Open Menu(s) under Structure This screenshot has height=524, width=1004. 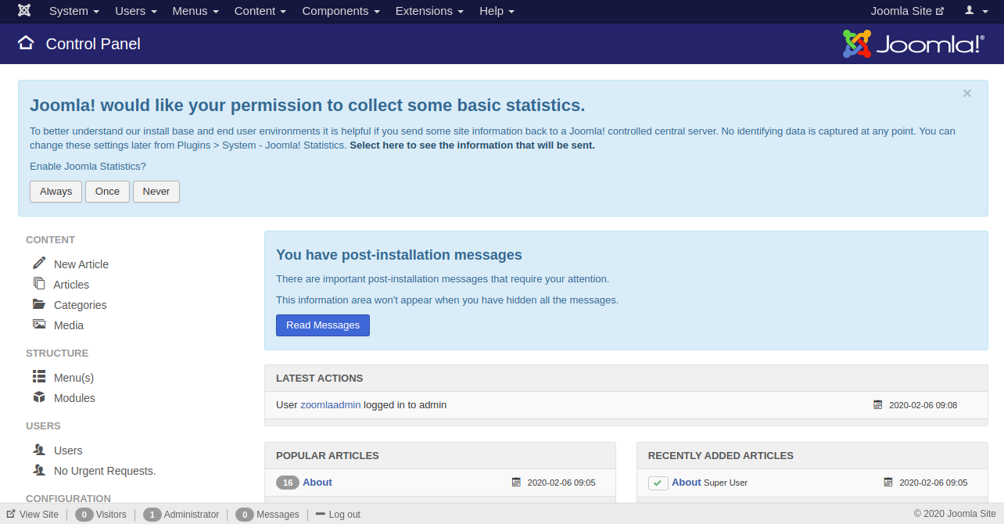(74, 378)
